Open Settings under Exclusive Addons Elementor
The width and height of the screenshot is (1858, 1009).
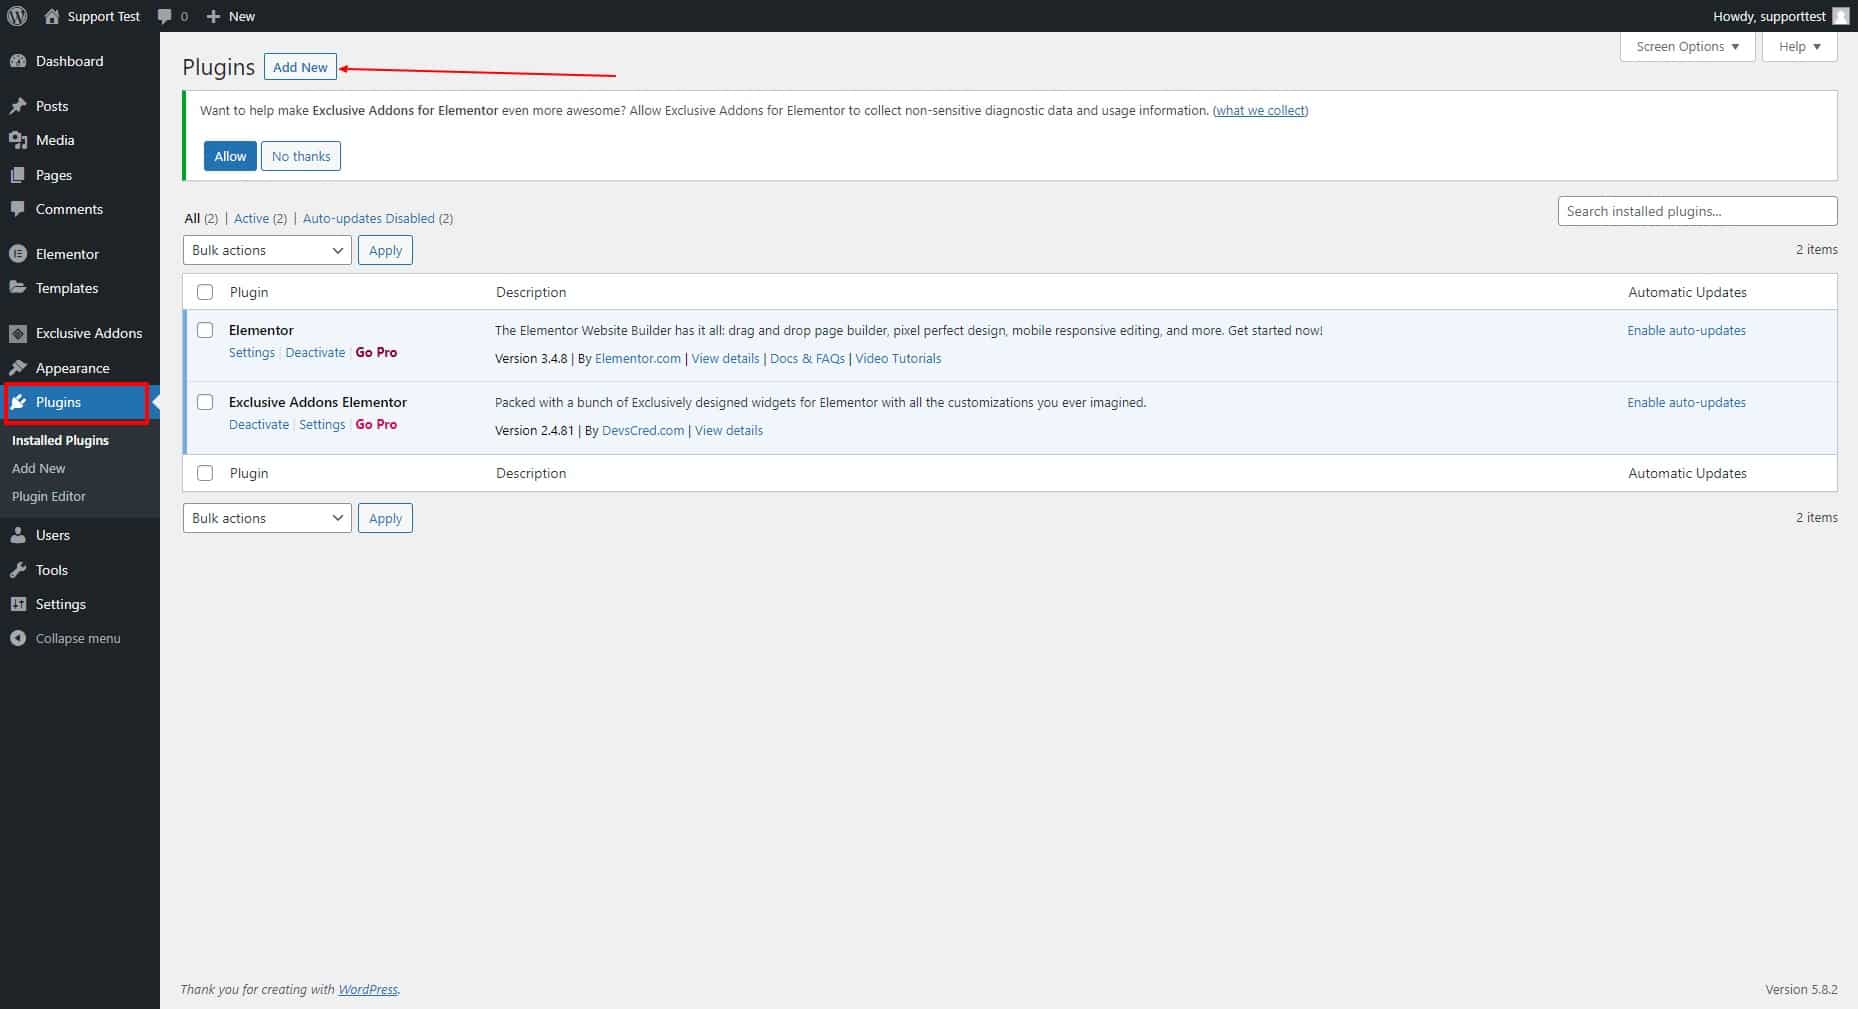[322, 424]
